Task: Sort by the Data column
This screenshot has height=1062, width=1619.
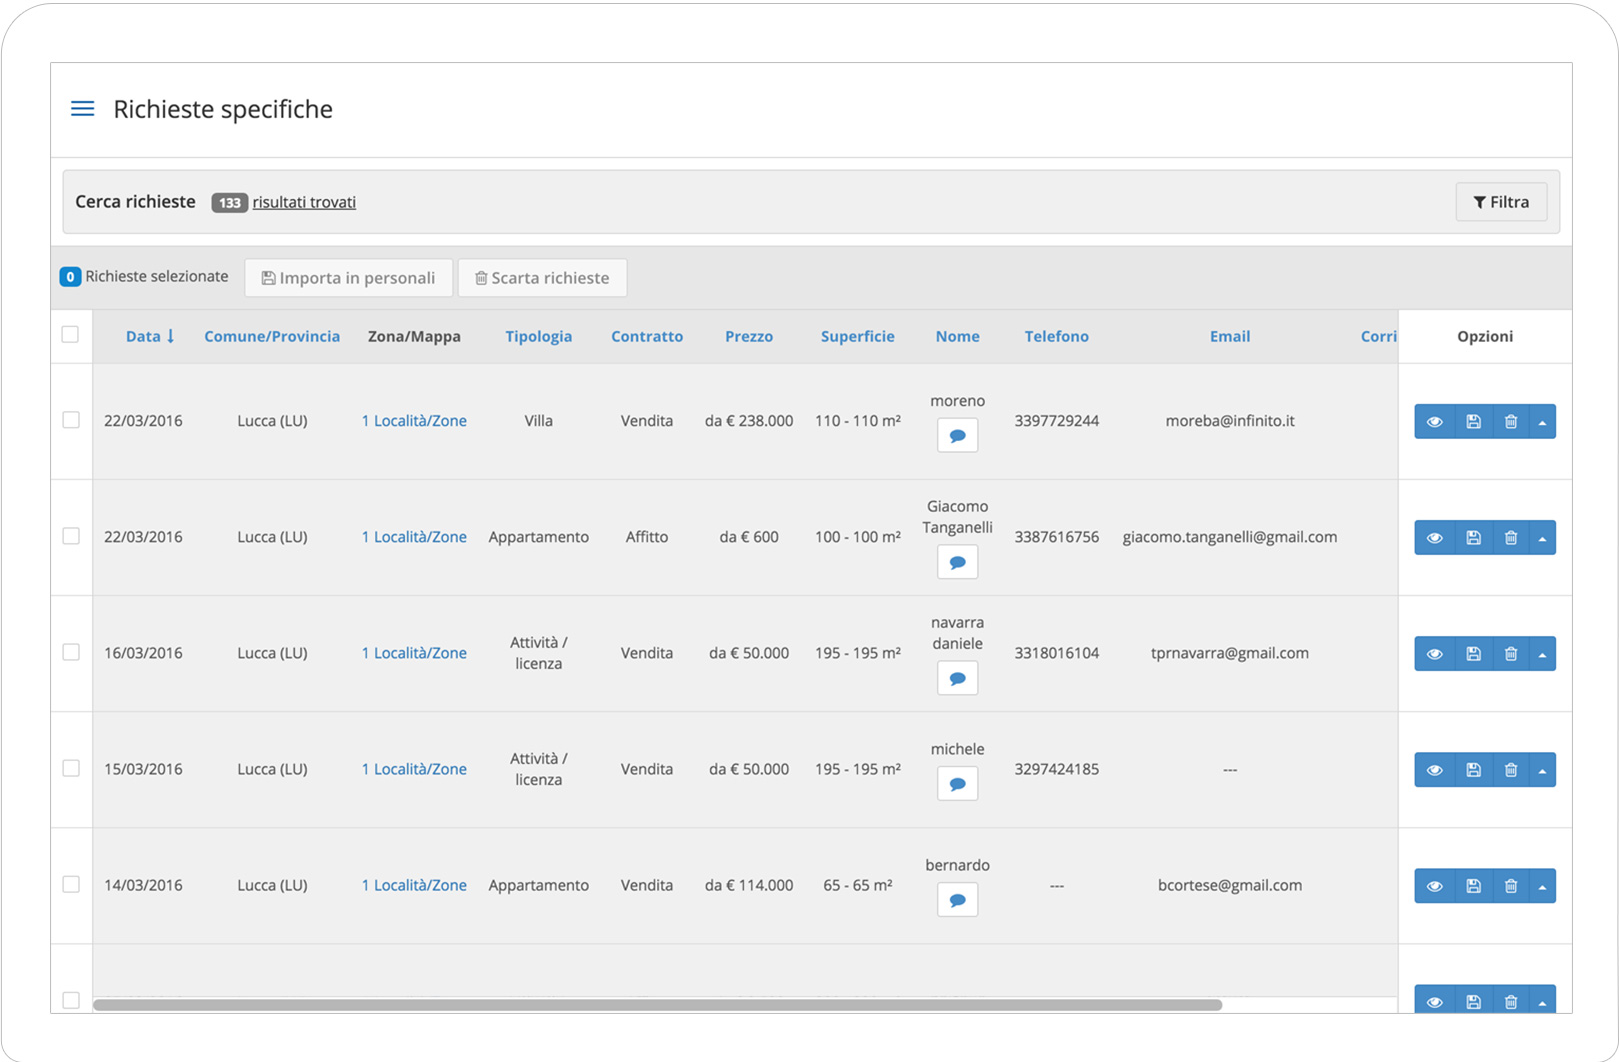Action: point(150,336)
